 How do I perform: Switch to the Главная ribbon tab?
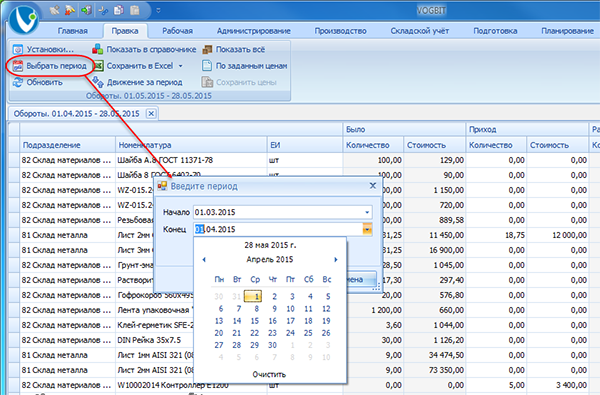pos(73,31)
